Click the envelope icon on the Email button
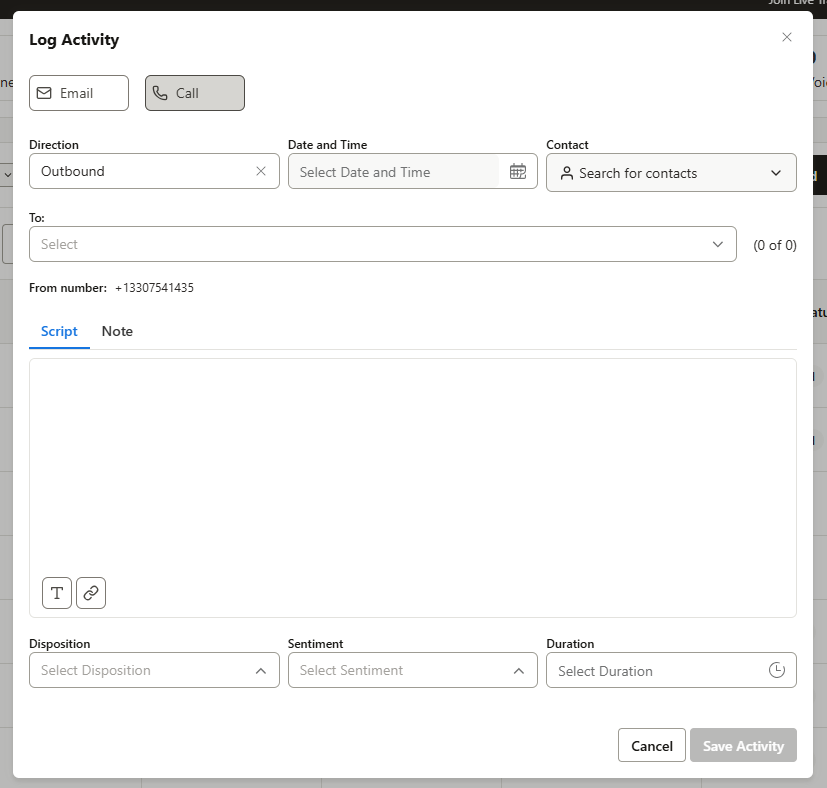This screenshot has height=788, width=827. click(x=46, y=92)
